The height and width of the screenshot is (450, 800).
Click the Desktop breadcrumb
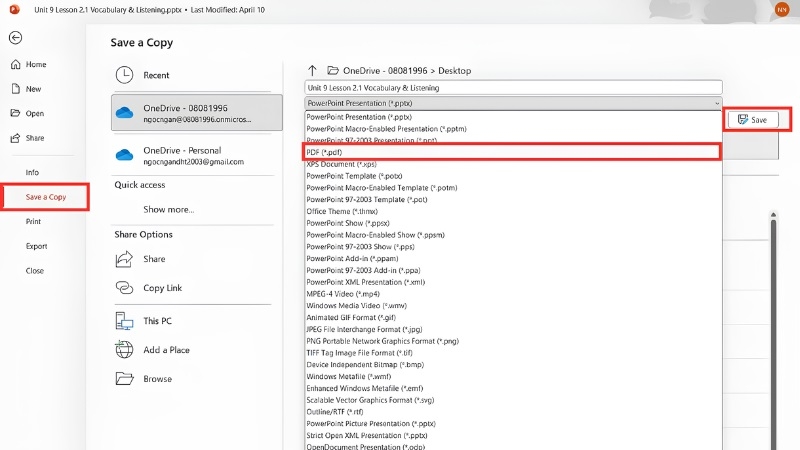tap(454, 70)
